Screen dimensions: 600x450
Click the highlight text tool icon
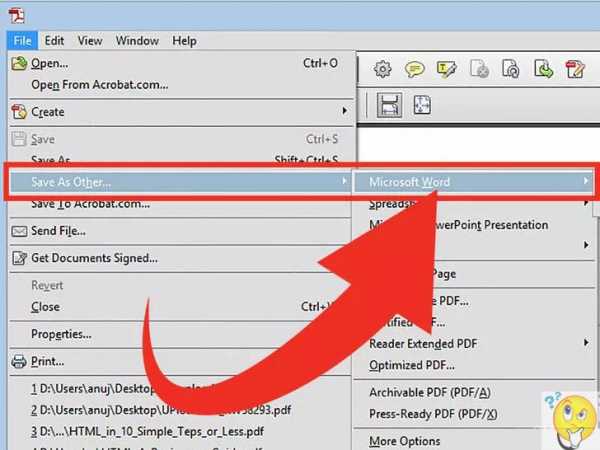pyautogui.click(x=447, y=69)
